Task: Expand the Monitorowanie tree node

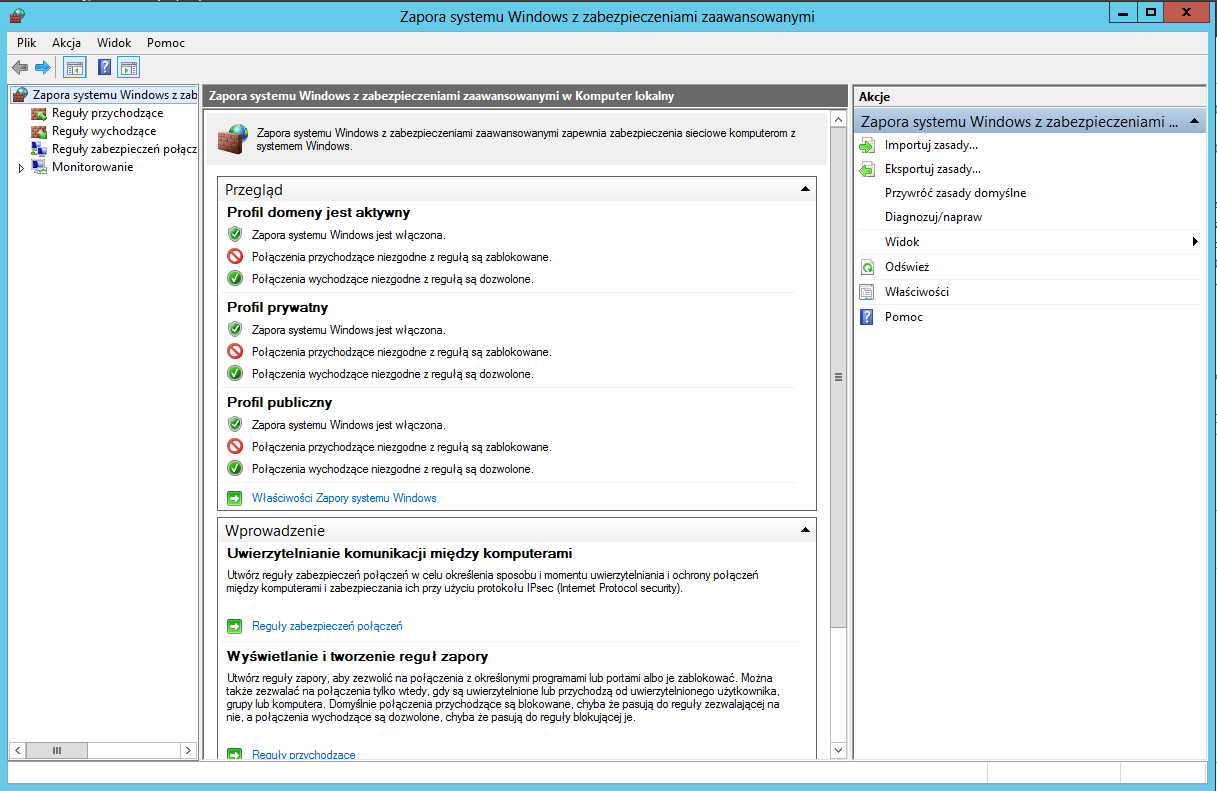Action: (x=21, y=168)
